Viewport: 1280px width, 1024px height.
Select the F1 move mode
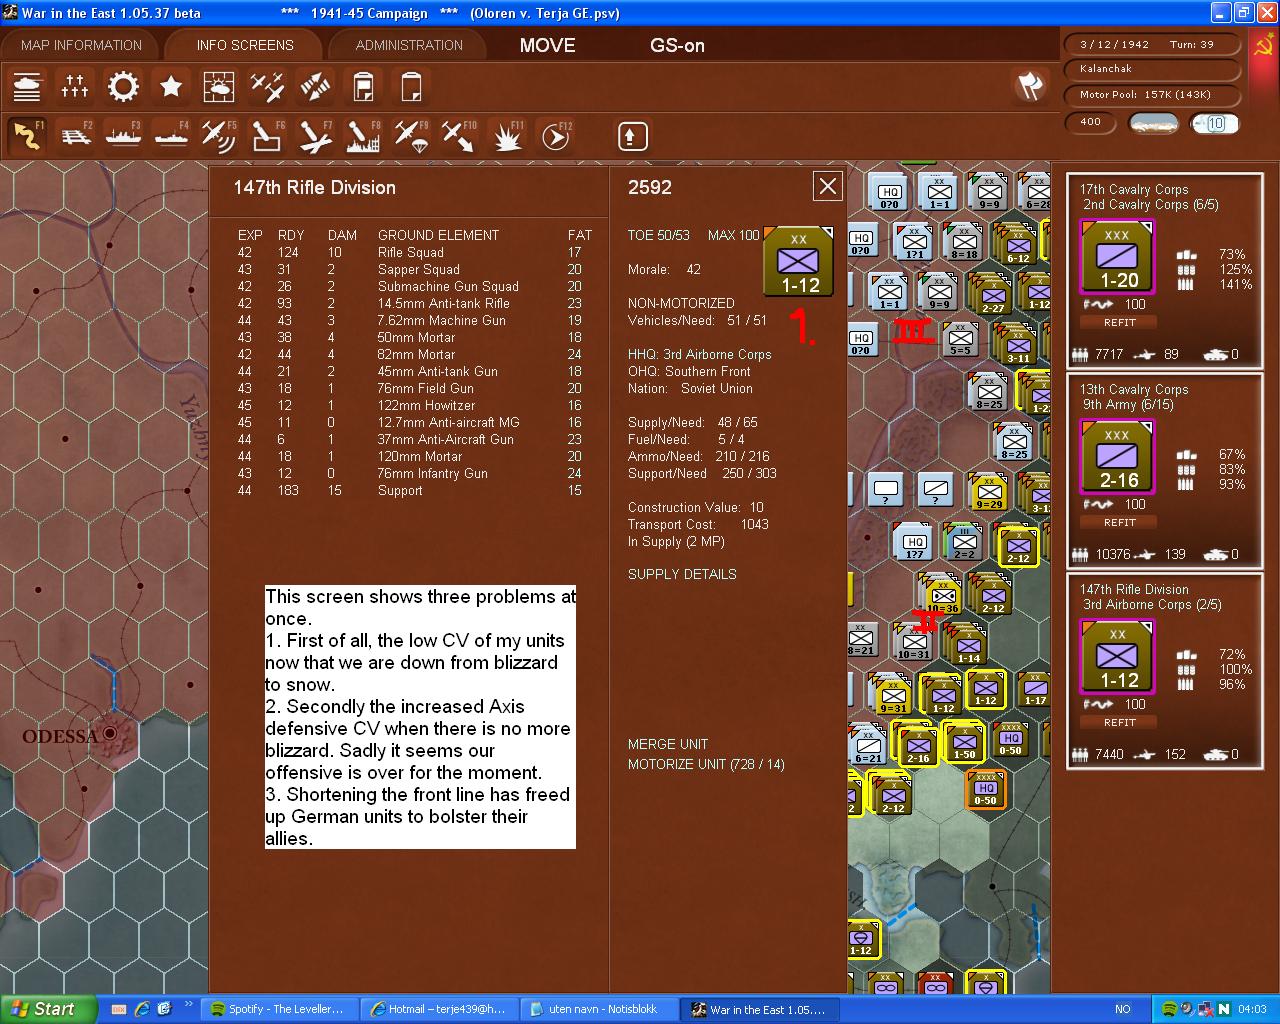tap(27, 135)
